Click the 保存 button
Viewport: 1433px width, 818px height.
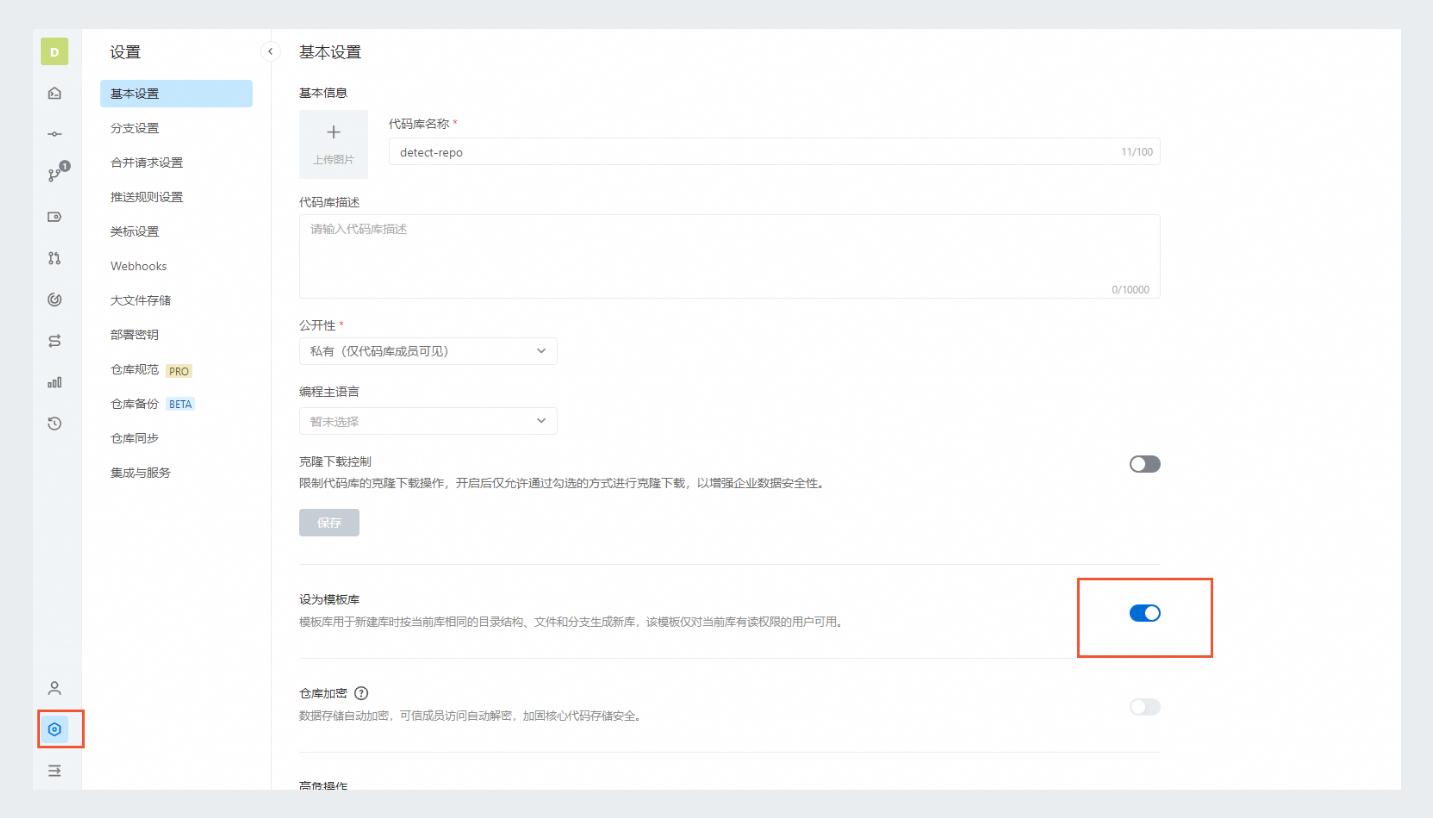point(329,523)
